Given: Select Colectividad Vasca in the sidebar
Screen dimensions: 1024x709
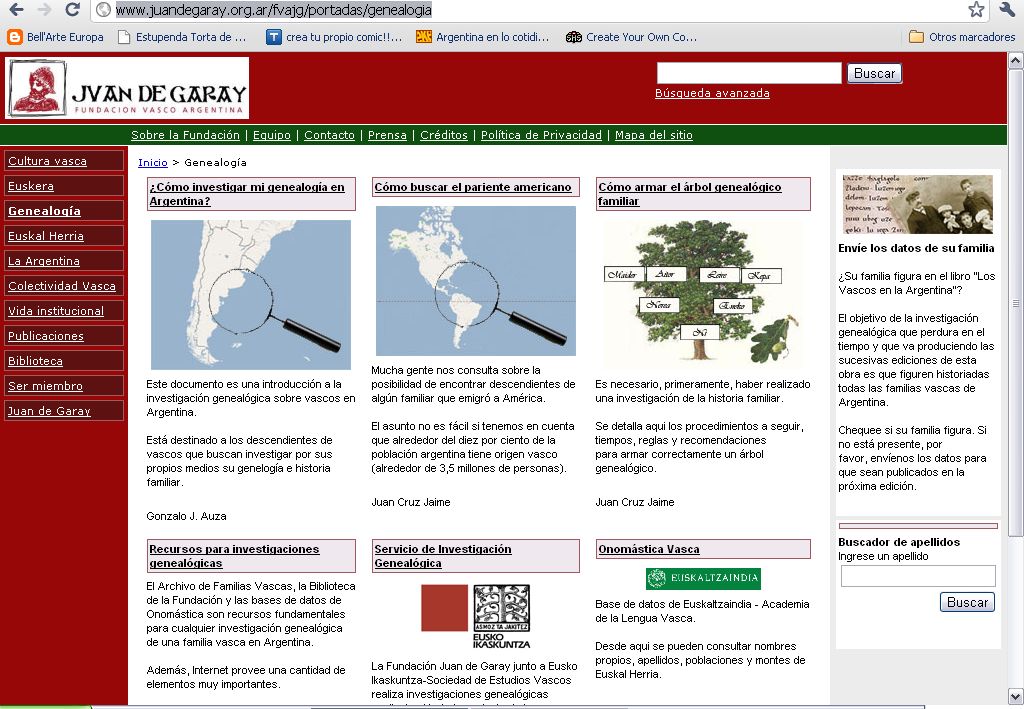Looking at the screenshot, I should point(64,286).
